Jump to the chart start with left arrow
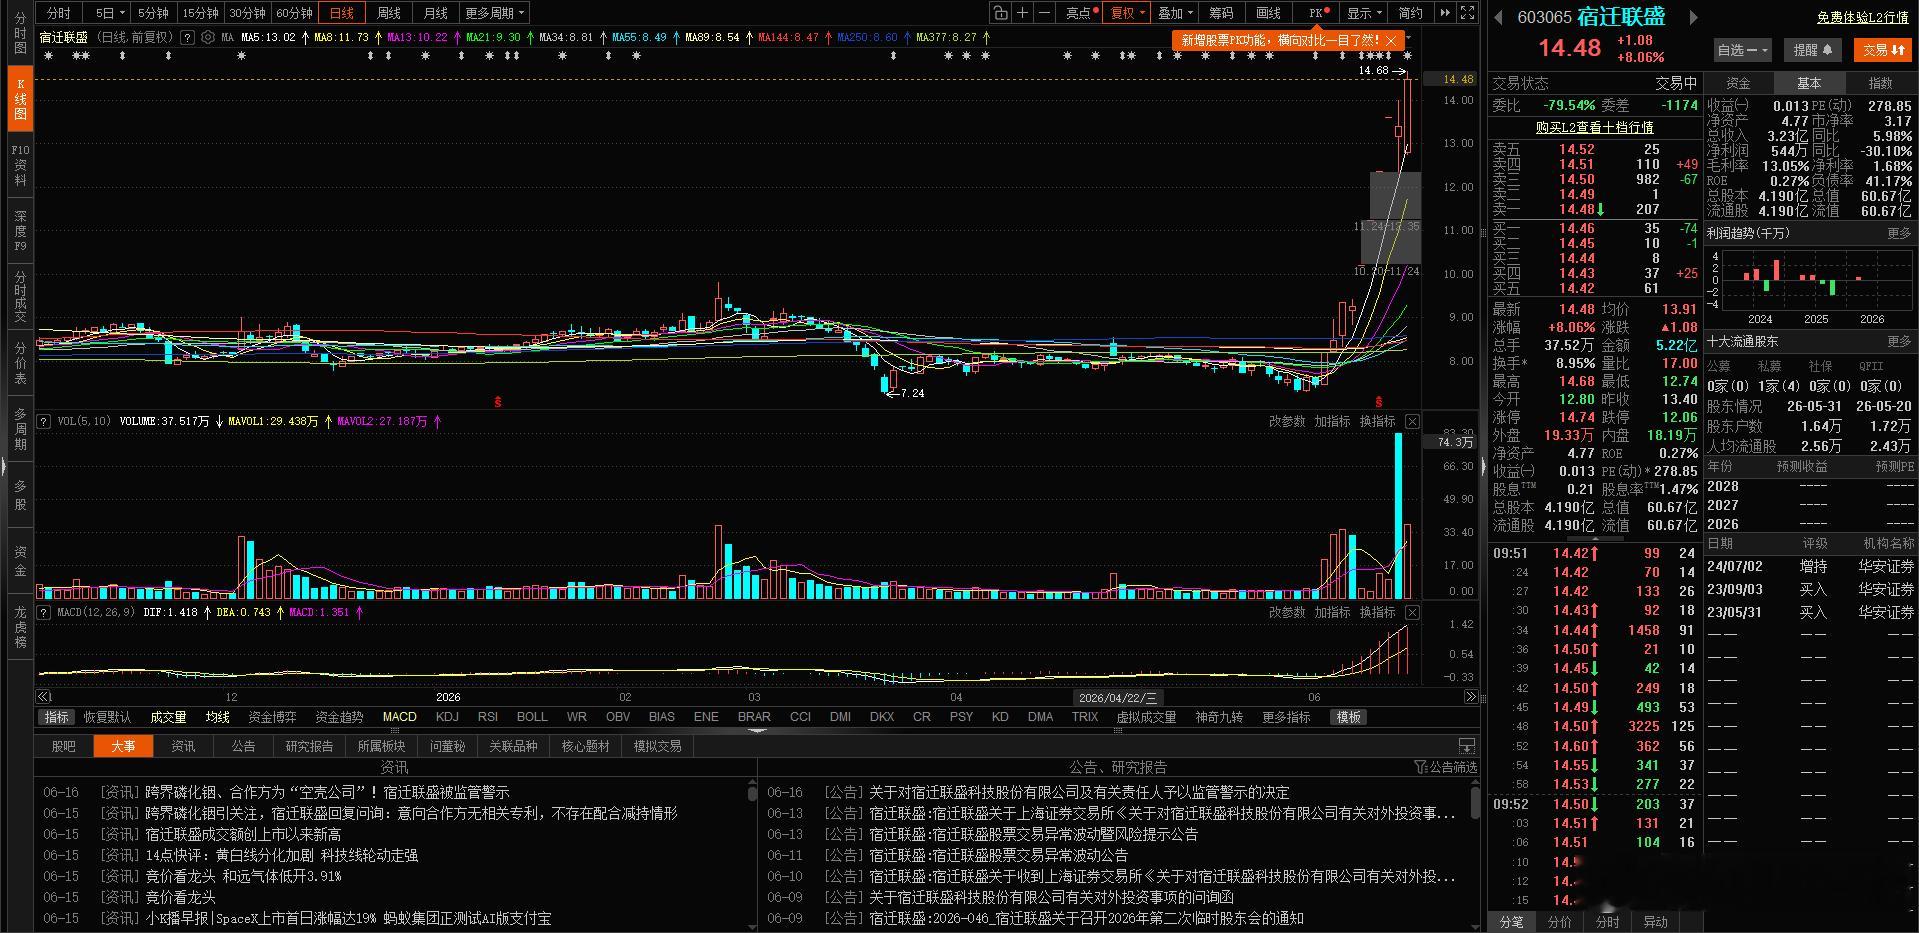The height and width of the screenshot is (933, 1919). coord(44,697)
